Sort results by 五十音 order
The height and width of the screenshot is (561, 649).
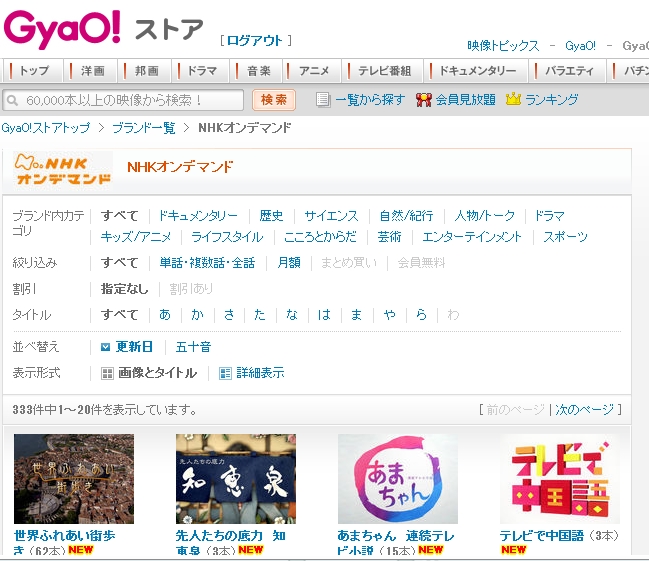click(x=193, y=347)
